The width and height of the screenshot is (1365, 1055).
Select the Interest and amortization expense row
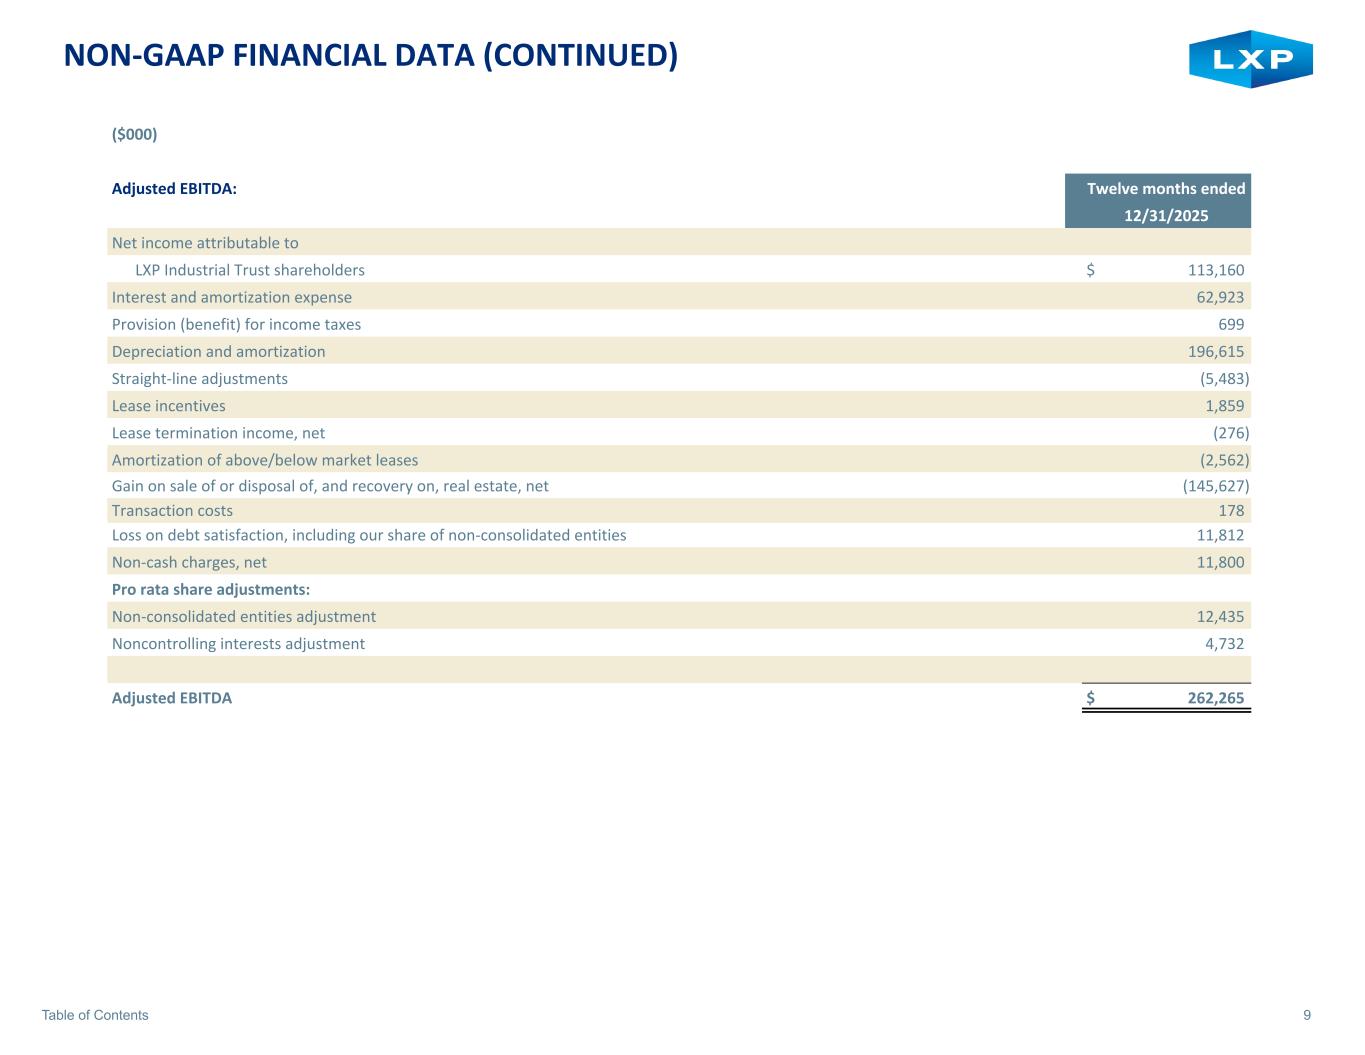click(x=232, y=297)
